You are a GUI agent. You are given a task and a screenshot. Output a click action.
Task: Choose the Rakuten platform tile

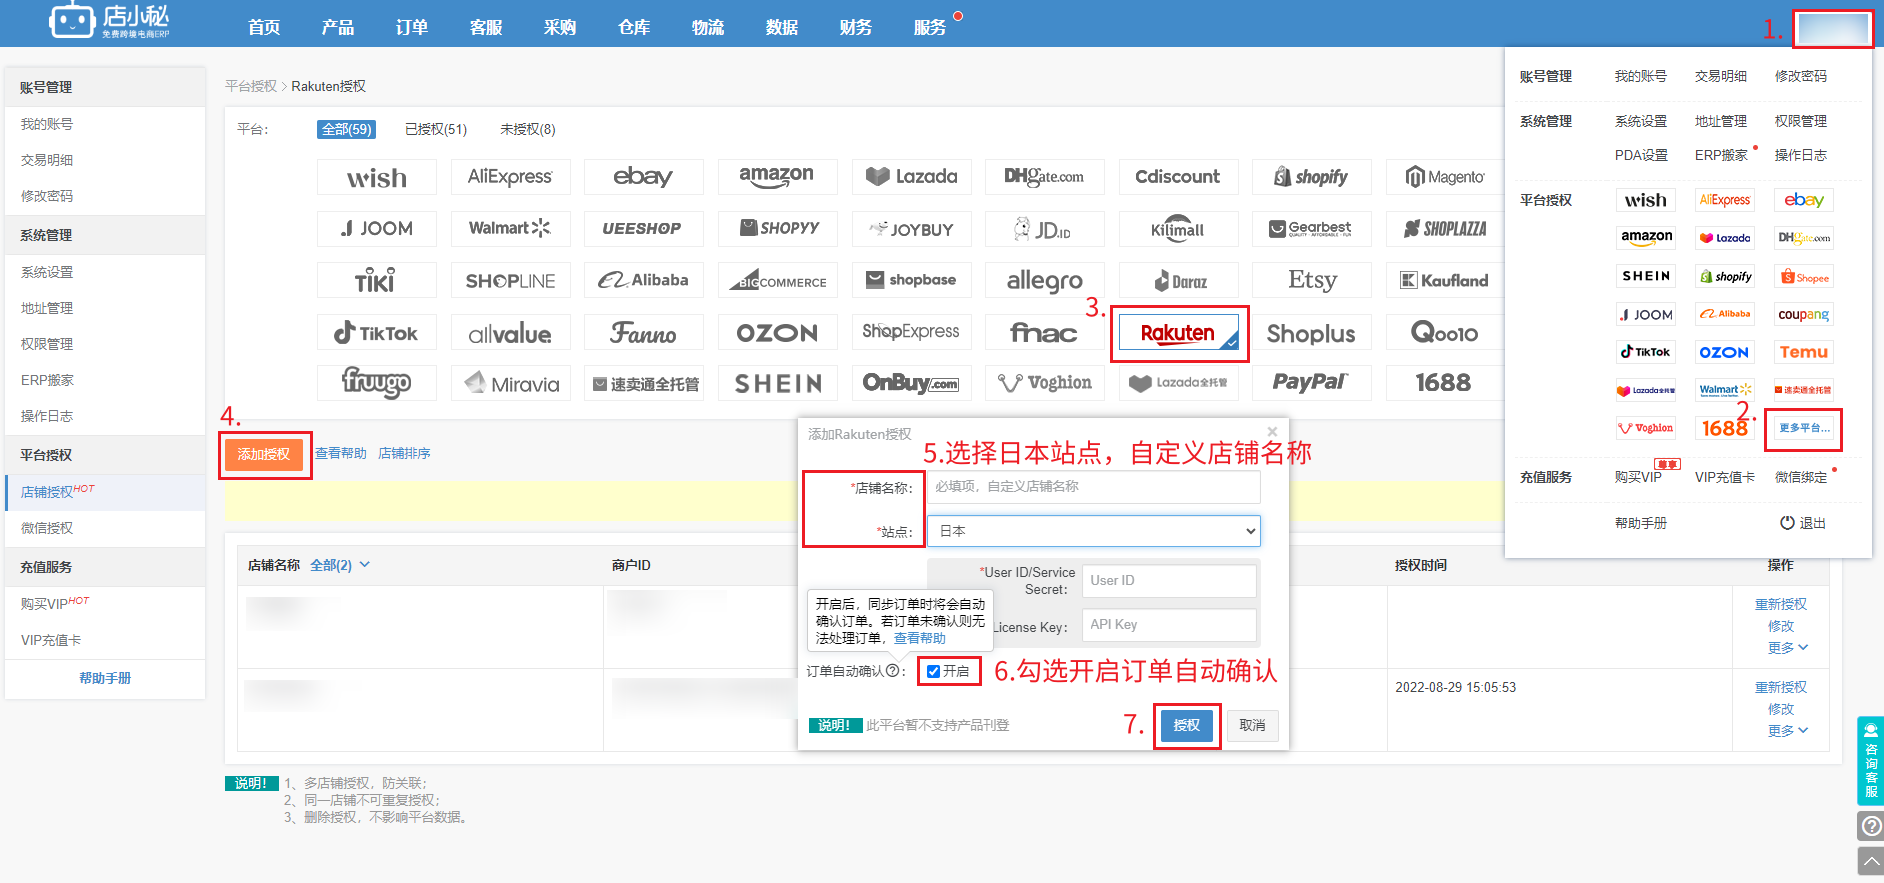(x=1178, y=333)
